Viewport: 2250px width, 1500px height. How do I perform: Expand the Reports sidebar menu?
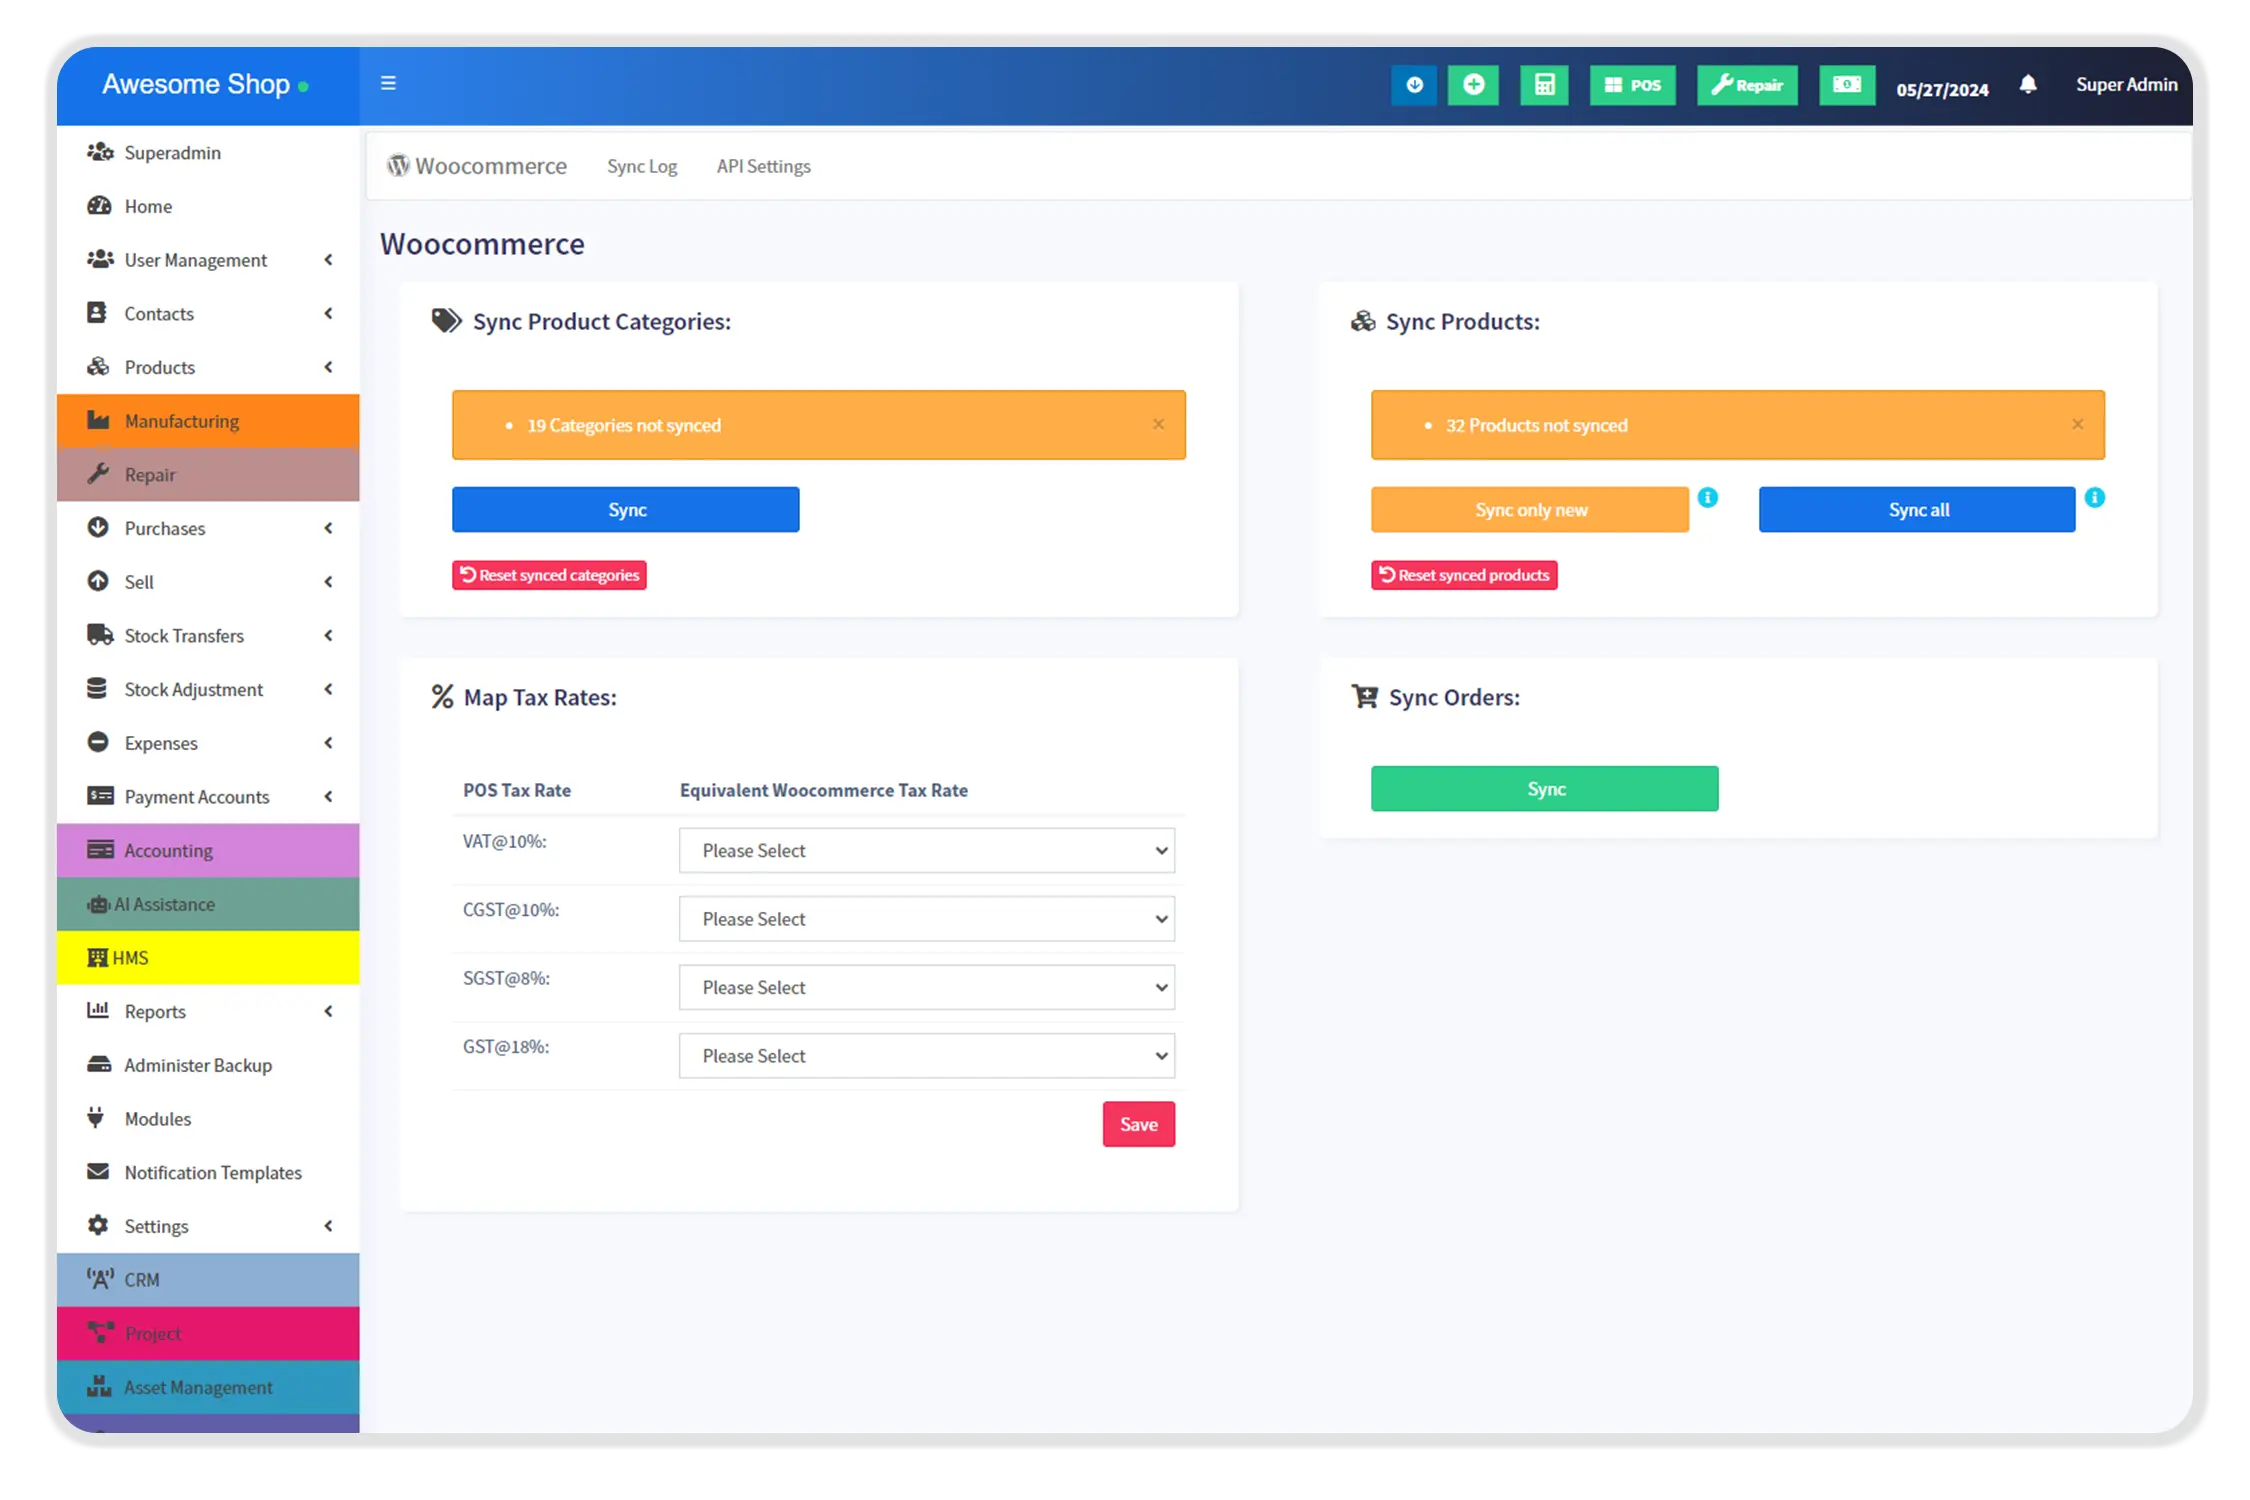point(208,1011)
